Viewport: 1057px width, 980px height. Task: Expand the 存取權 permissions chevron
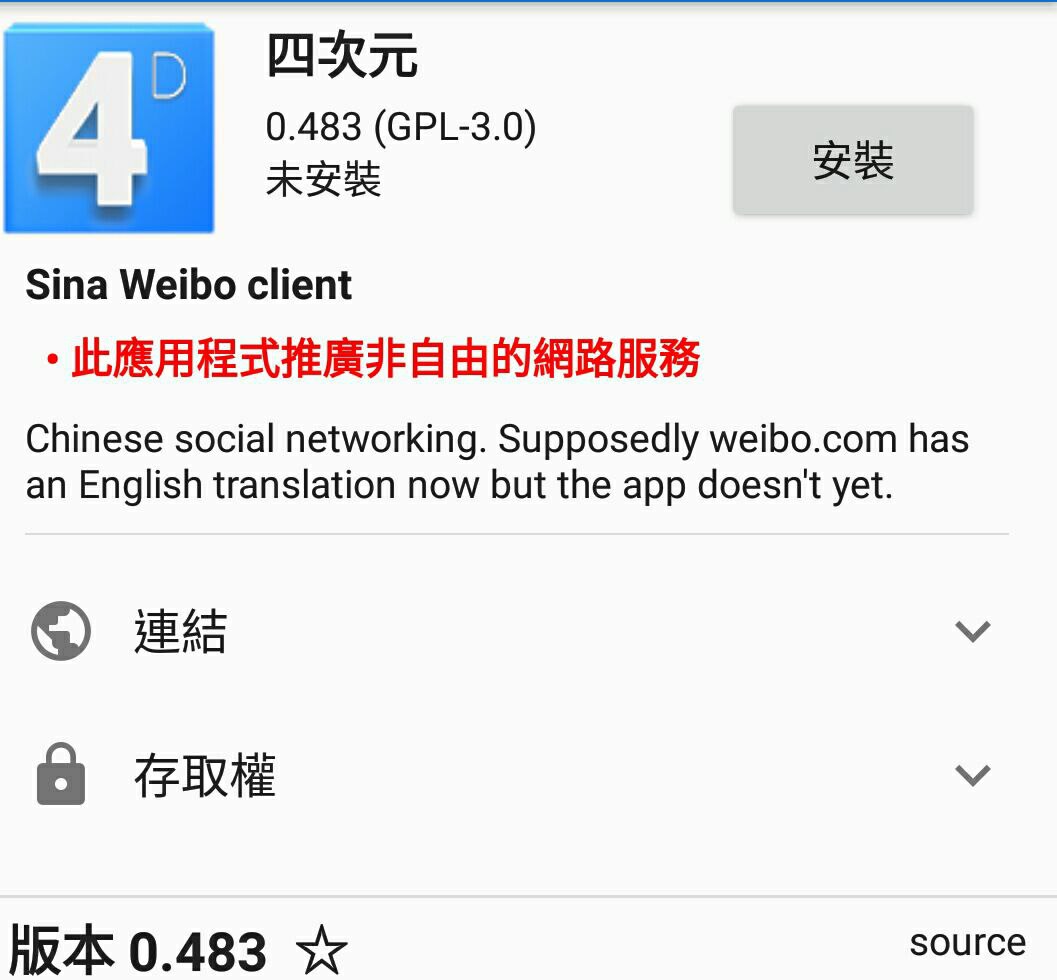pos(973,775)
